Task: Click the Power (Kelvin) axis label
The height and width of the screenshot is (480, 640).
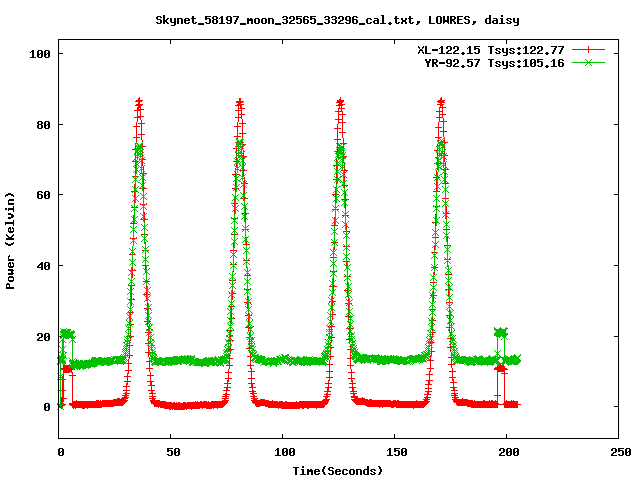Action: [x=10, y=241]
